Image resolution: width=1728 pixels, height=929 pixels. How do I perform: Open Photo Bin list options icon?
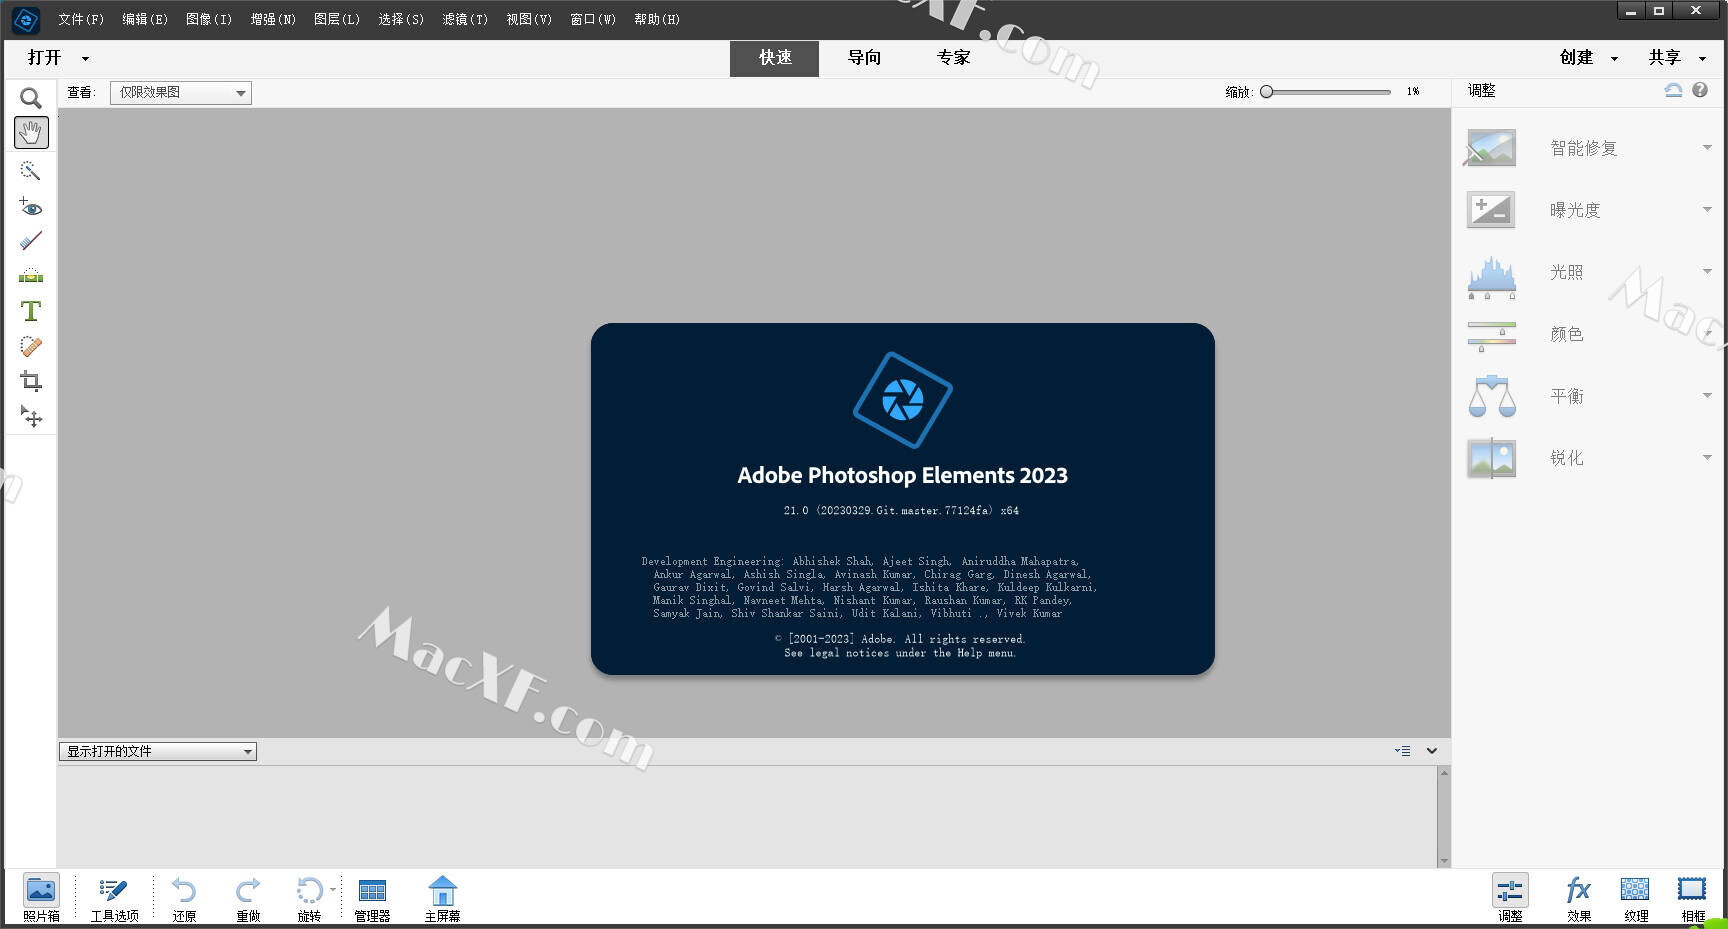pos(1403,751)
